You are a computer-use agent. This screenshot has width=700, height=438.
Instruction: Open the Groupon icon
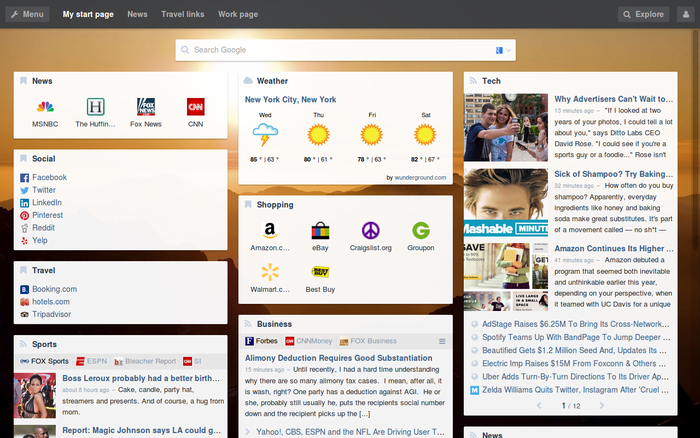421,230
